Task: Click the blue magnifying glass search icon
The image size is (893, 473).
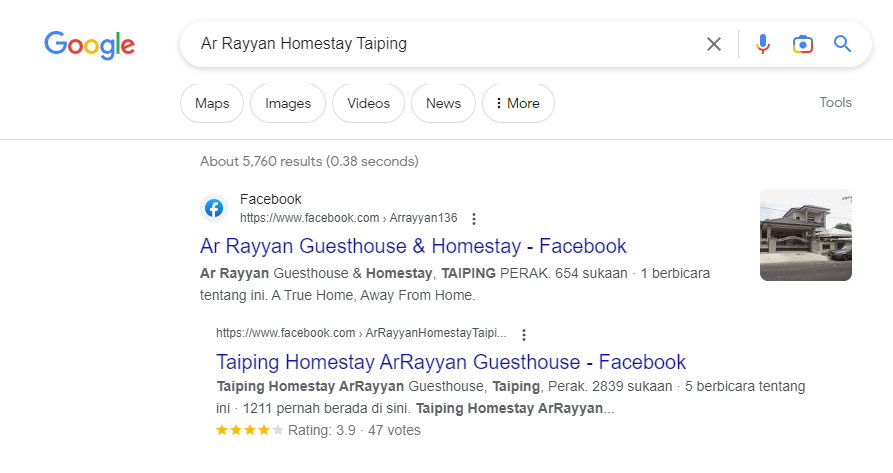Action: tap(842, 44)
